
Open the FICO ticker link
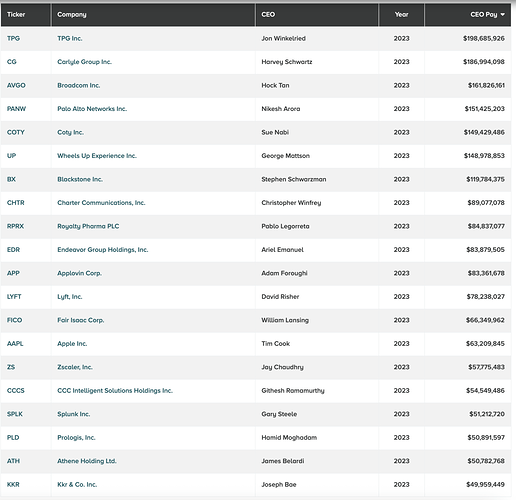click(14, 320)
